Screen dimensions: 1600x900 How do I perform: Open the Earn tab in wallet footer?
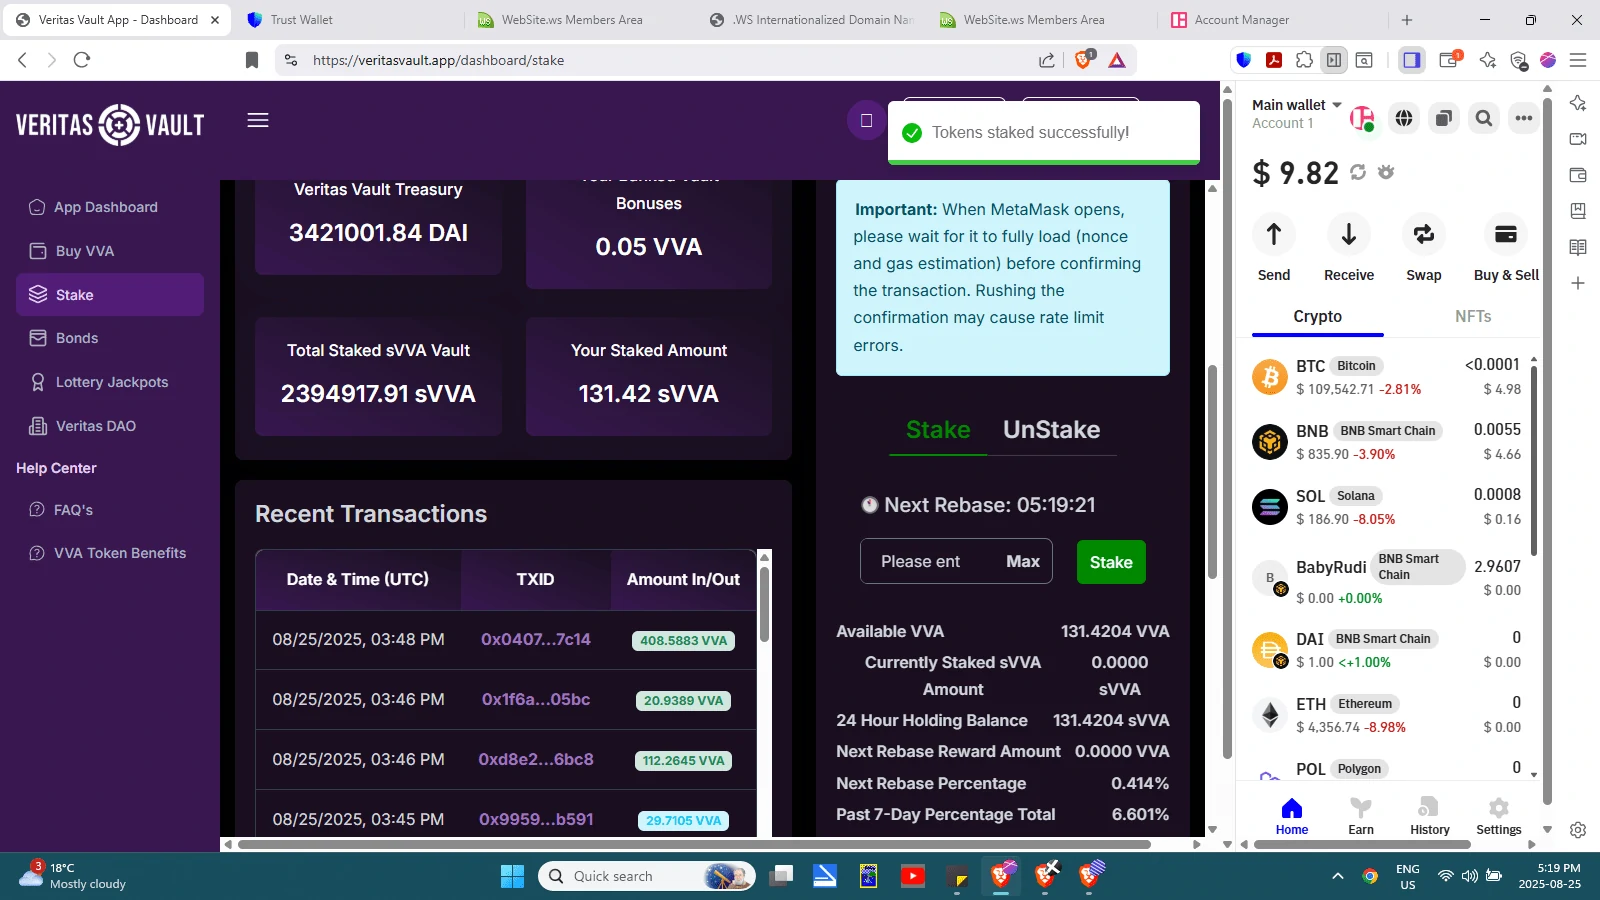pyautogui.click(x=1360, y=815)
